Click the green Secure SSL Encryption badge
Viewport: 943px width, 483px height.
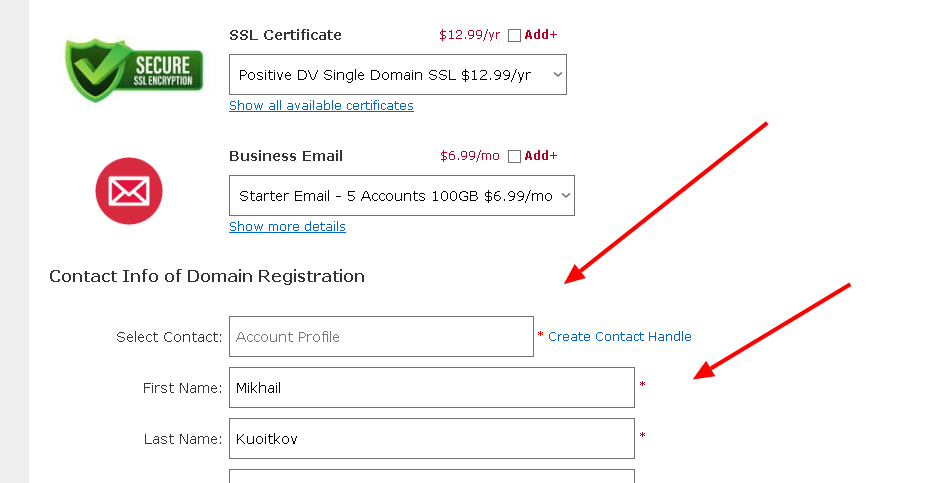tap(134, 69)
